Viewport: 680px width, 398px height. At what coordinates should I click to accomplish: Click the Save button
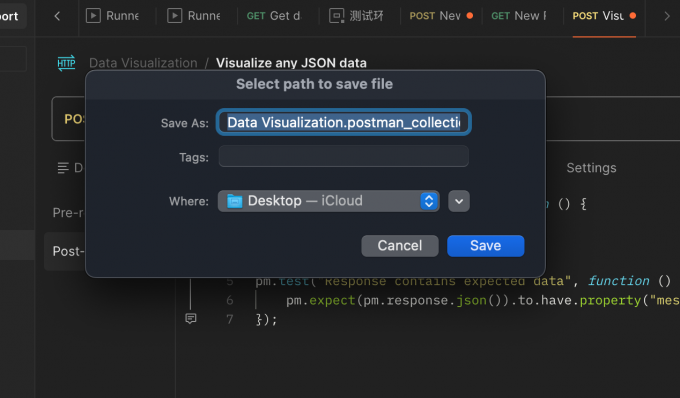[x=486, y=246]
